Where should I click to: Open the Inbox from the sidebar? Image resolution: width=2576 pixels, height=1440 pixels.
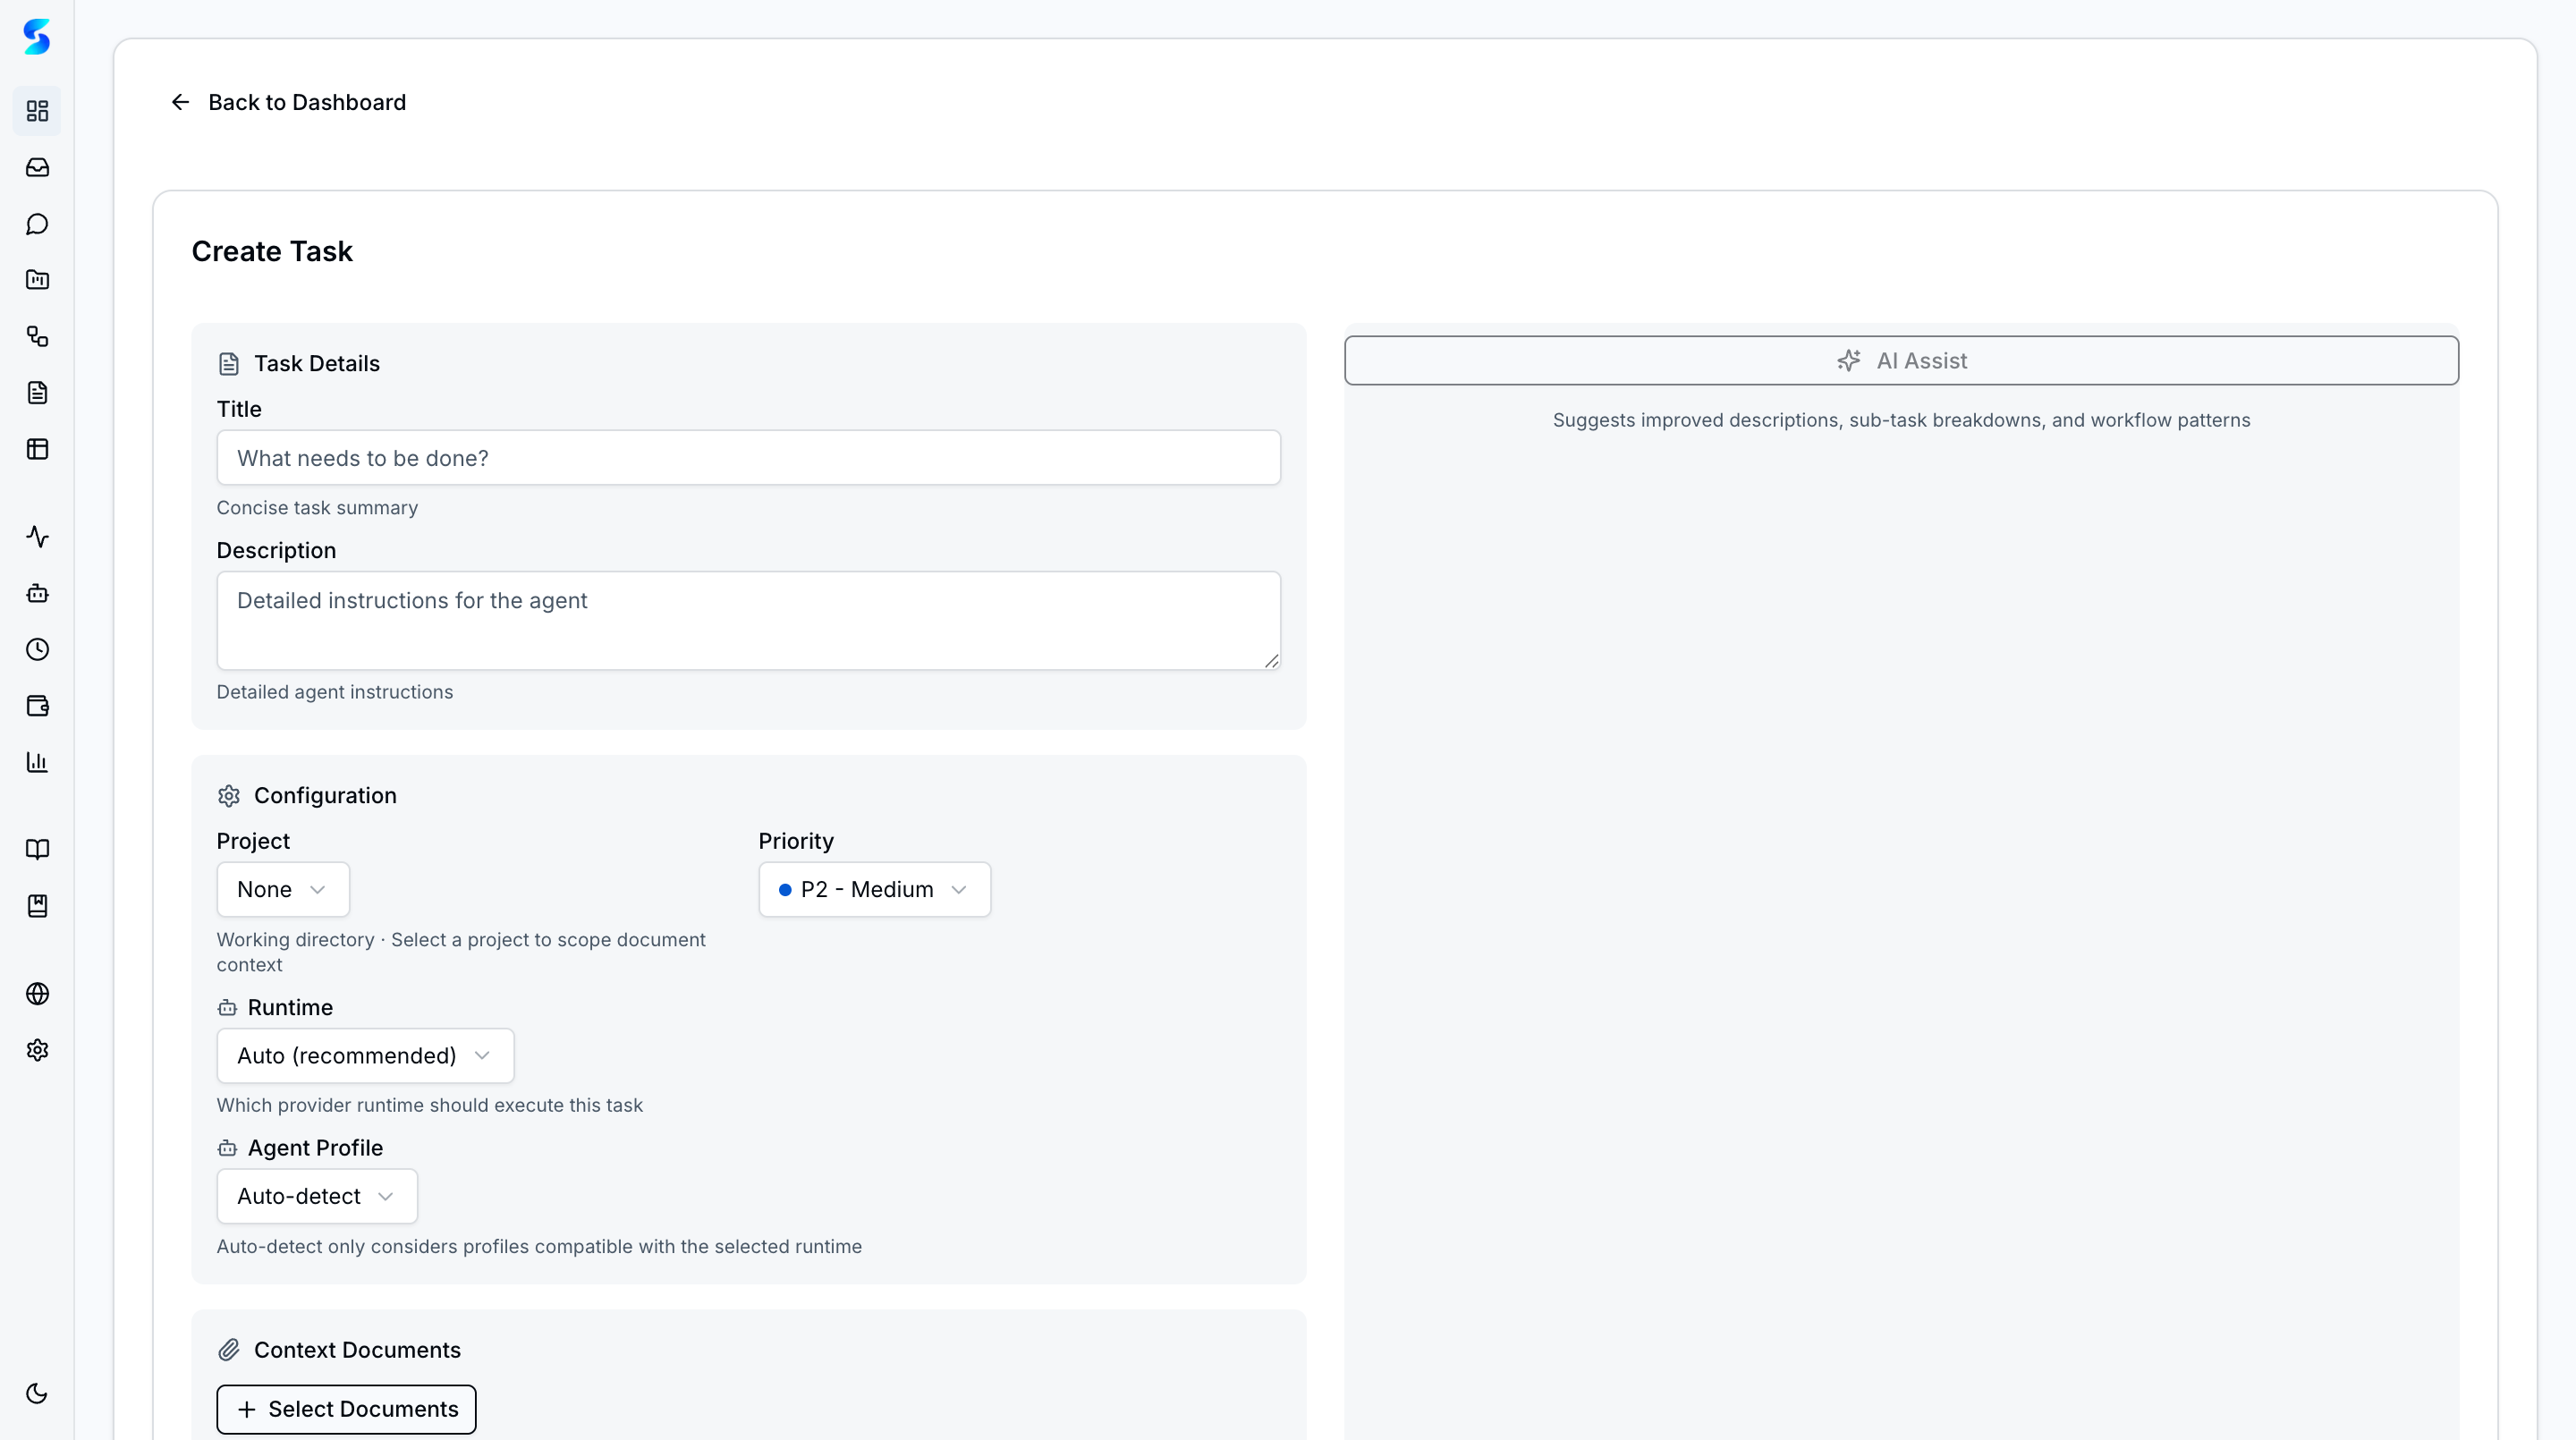(37, 167)
